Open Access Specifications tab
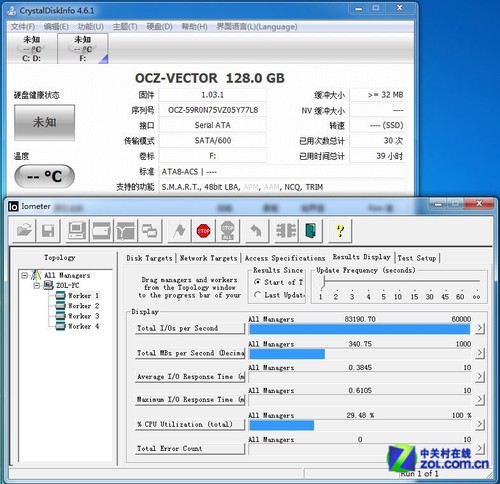 [x=285, y=258]
